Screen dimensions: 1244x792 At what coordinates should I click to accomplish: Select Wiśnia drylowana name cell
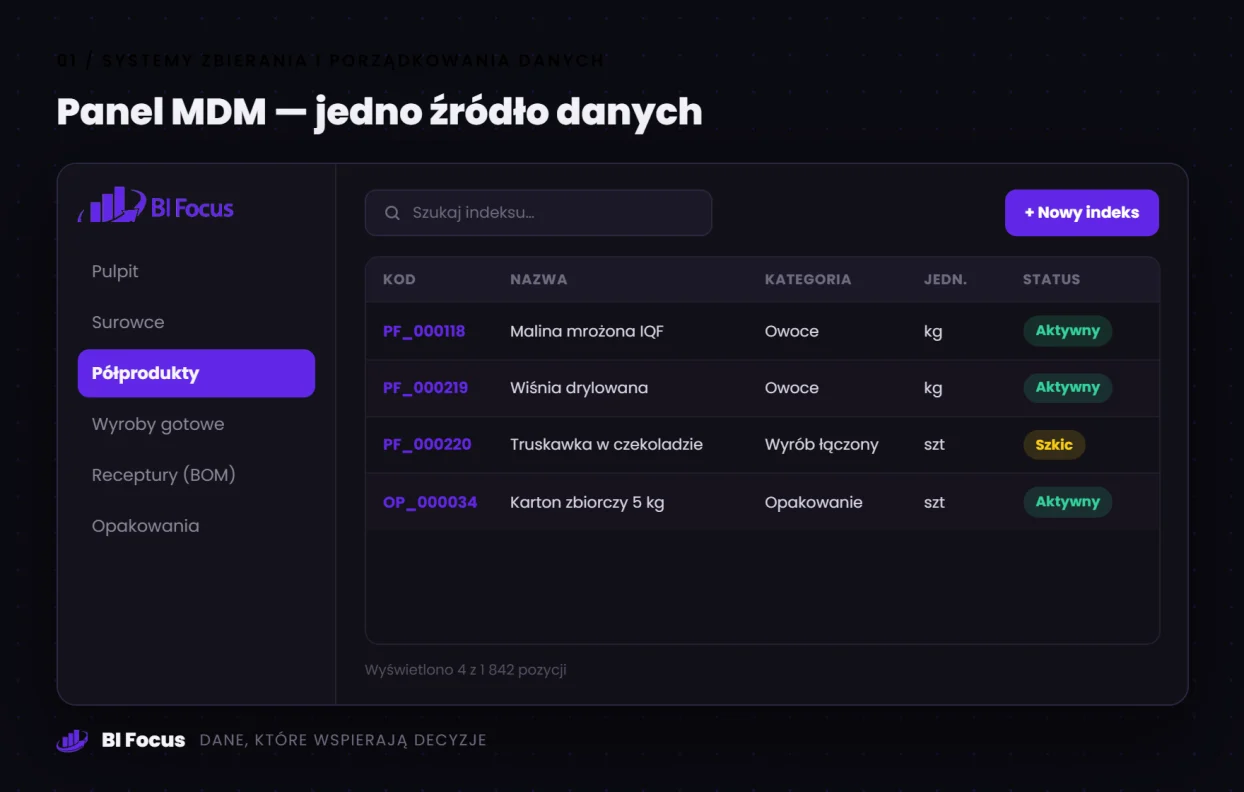pyautogui.click(x=579, y=388)
